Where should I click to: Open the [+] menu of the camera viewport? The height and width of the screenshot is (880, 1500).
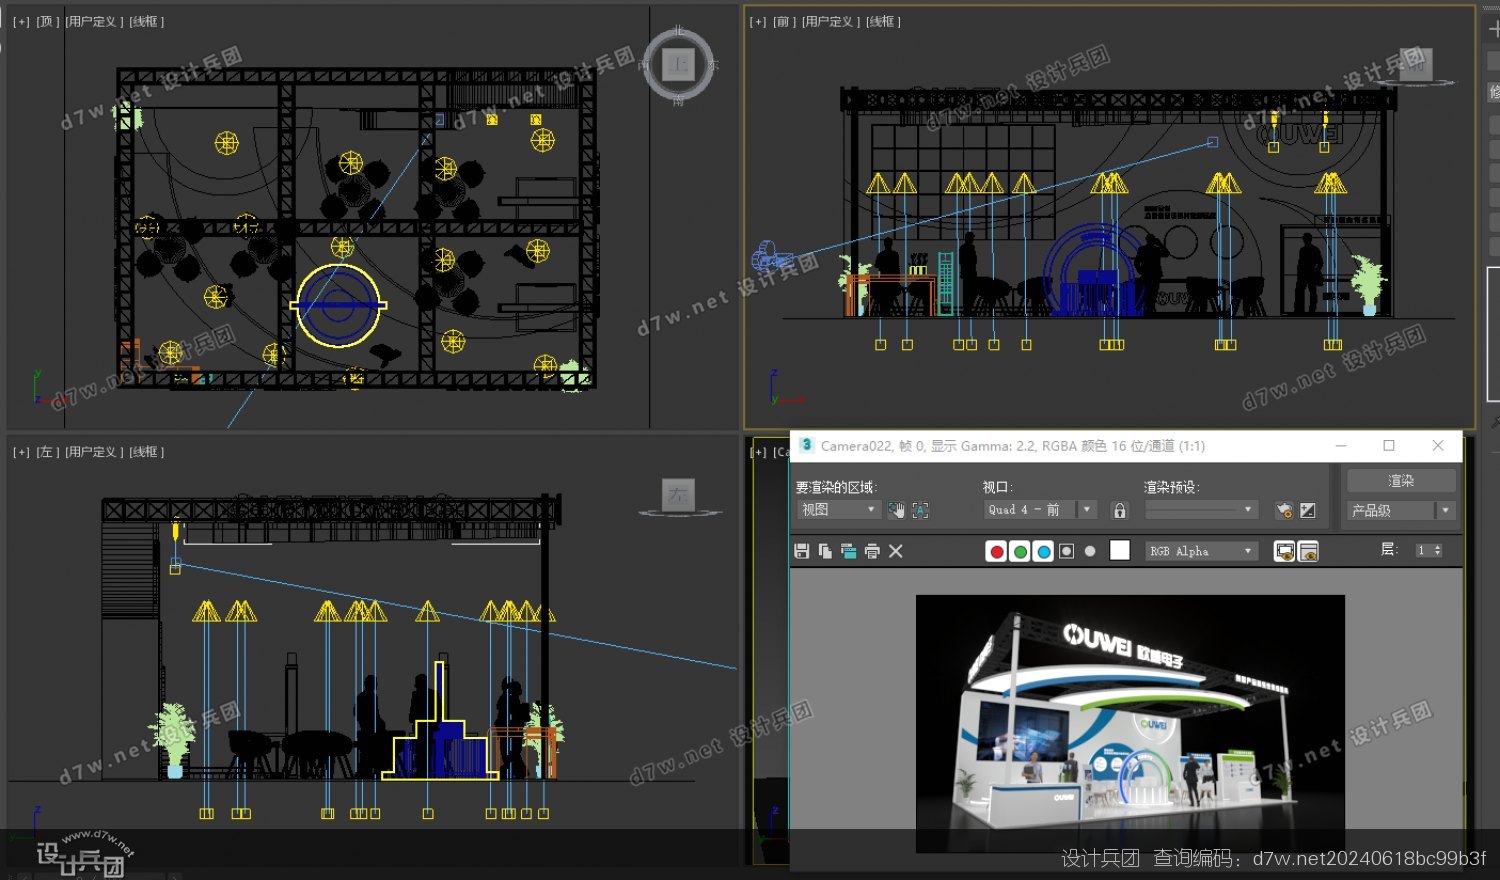pyautogui.click(x=758, y=453)
